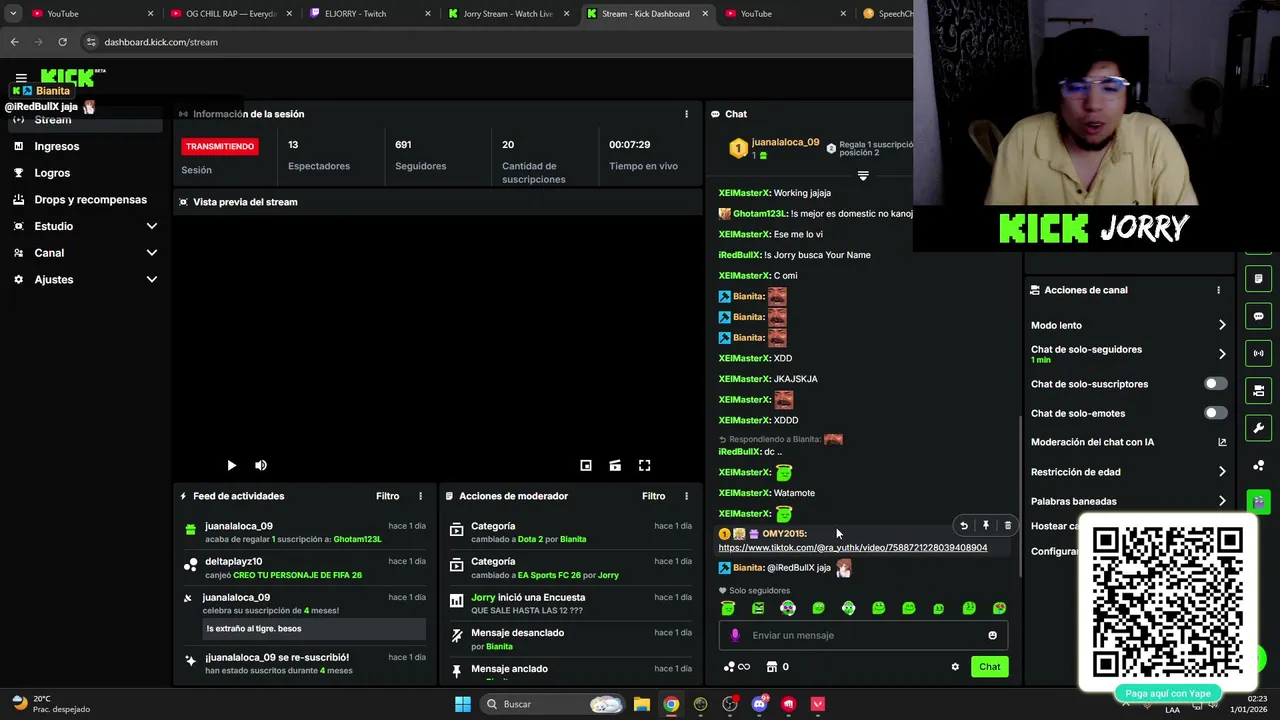Open the weather widget showing 20°C
The width and height of the screenshot is (1280, 720).
click(x=52, y=704)
